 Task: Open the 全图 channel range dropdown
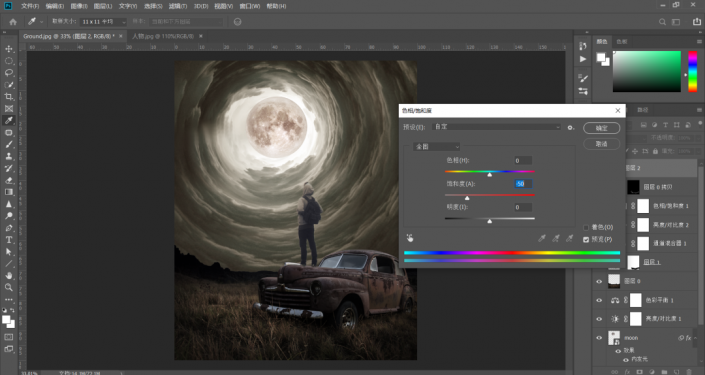[437, 147]
